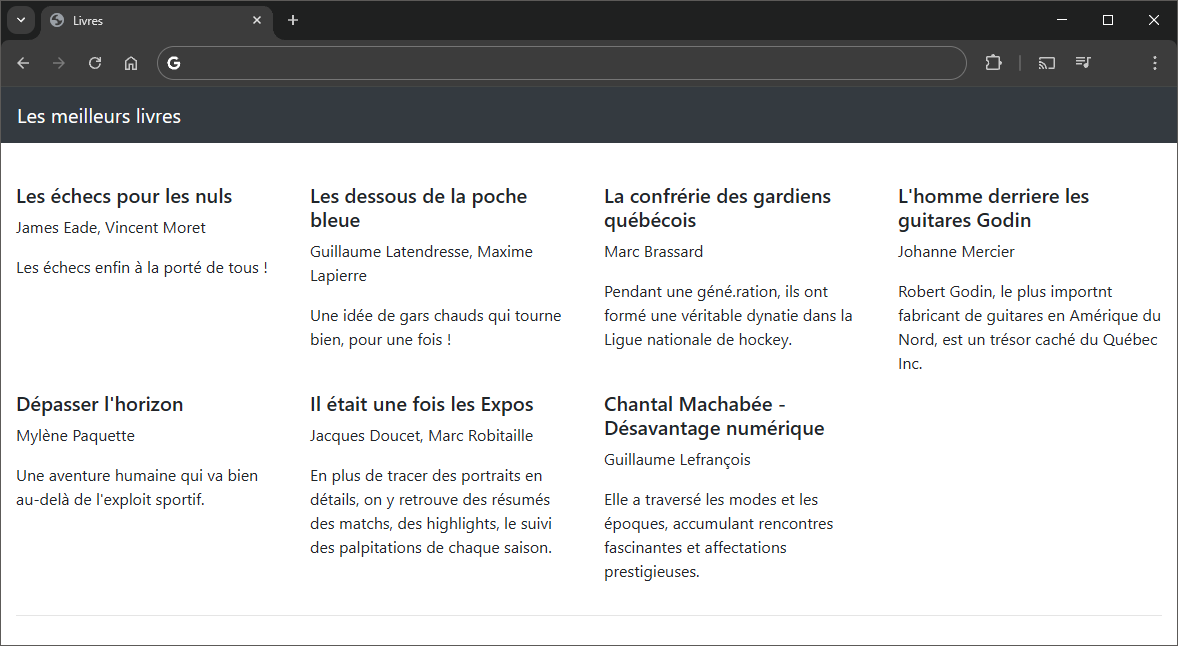Image resolution: width=1178 pixels, height=646 pixels.
Task: Click author Marc Brassard
Action: tap(654, 252)
